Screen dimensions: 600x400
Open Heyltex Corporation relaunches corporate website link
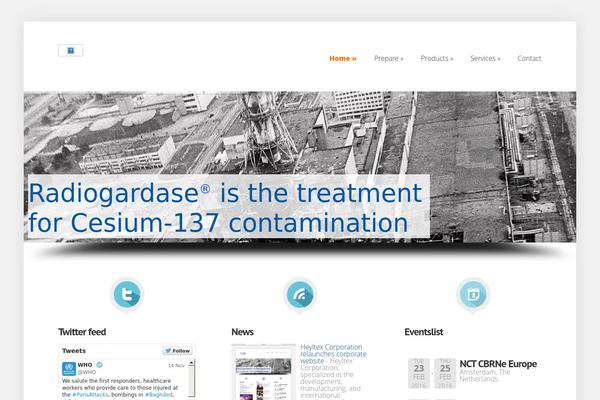(x=333, y=354)
